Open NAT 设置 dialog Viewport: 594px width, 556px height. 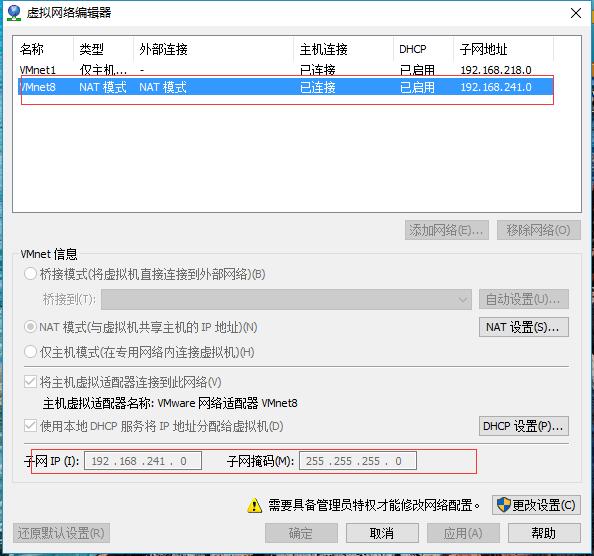pyautogui.click(x=524, y=327)
